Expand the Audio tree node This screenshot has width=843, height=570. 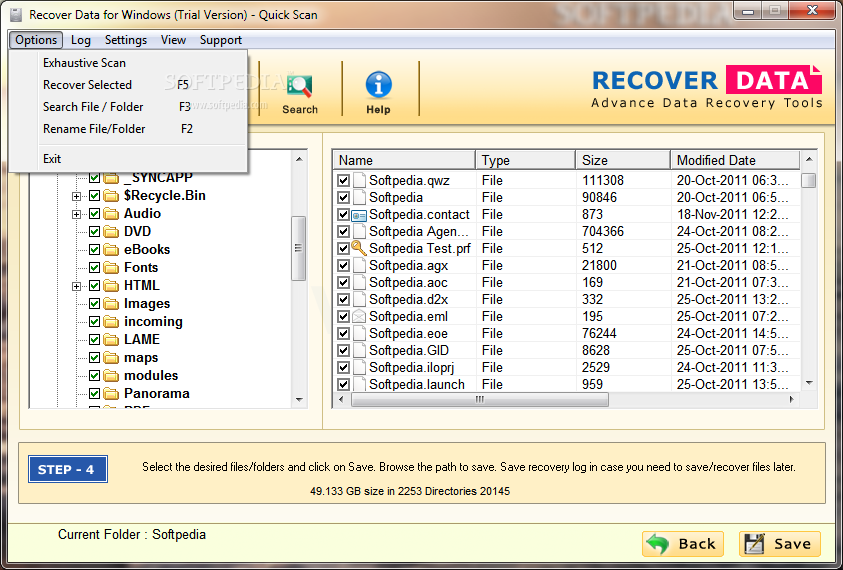[76, 215]
